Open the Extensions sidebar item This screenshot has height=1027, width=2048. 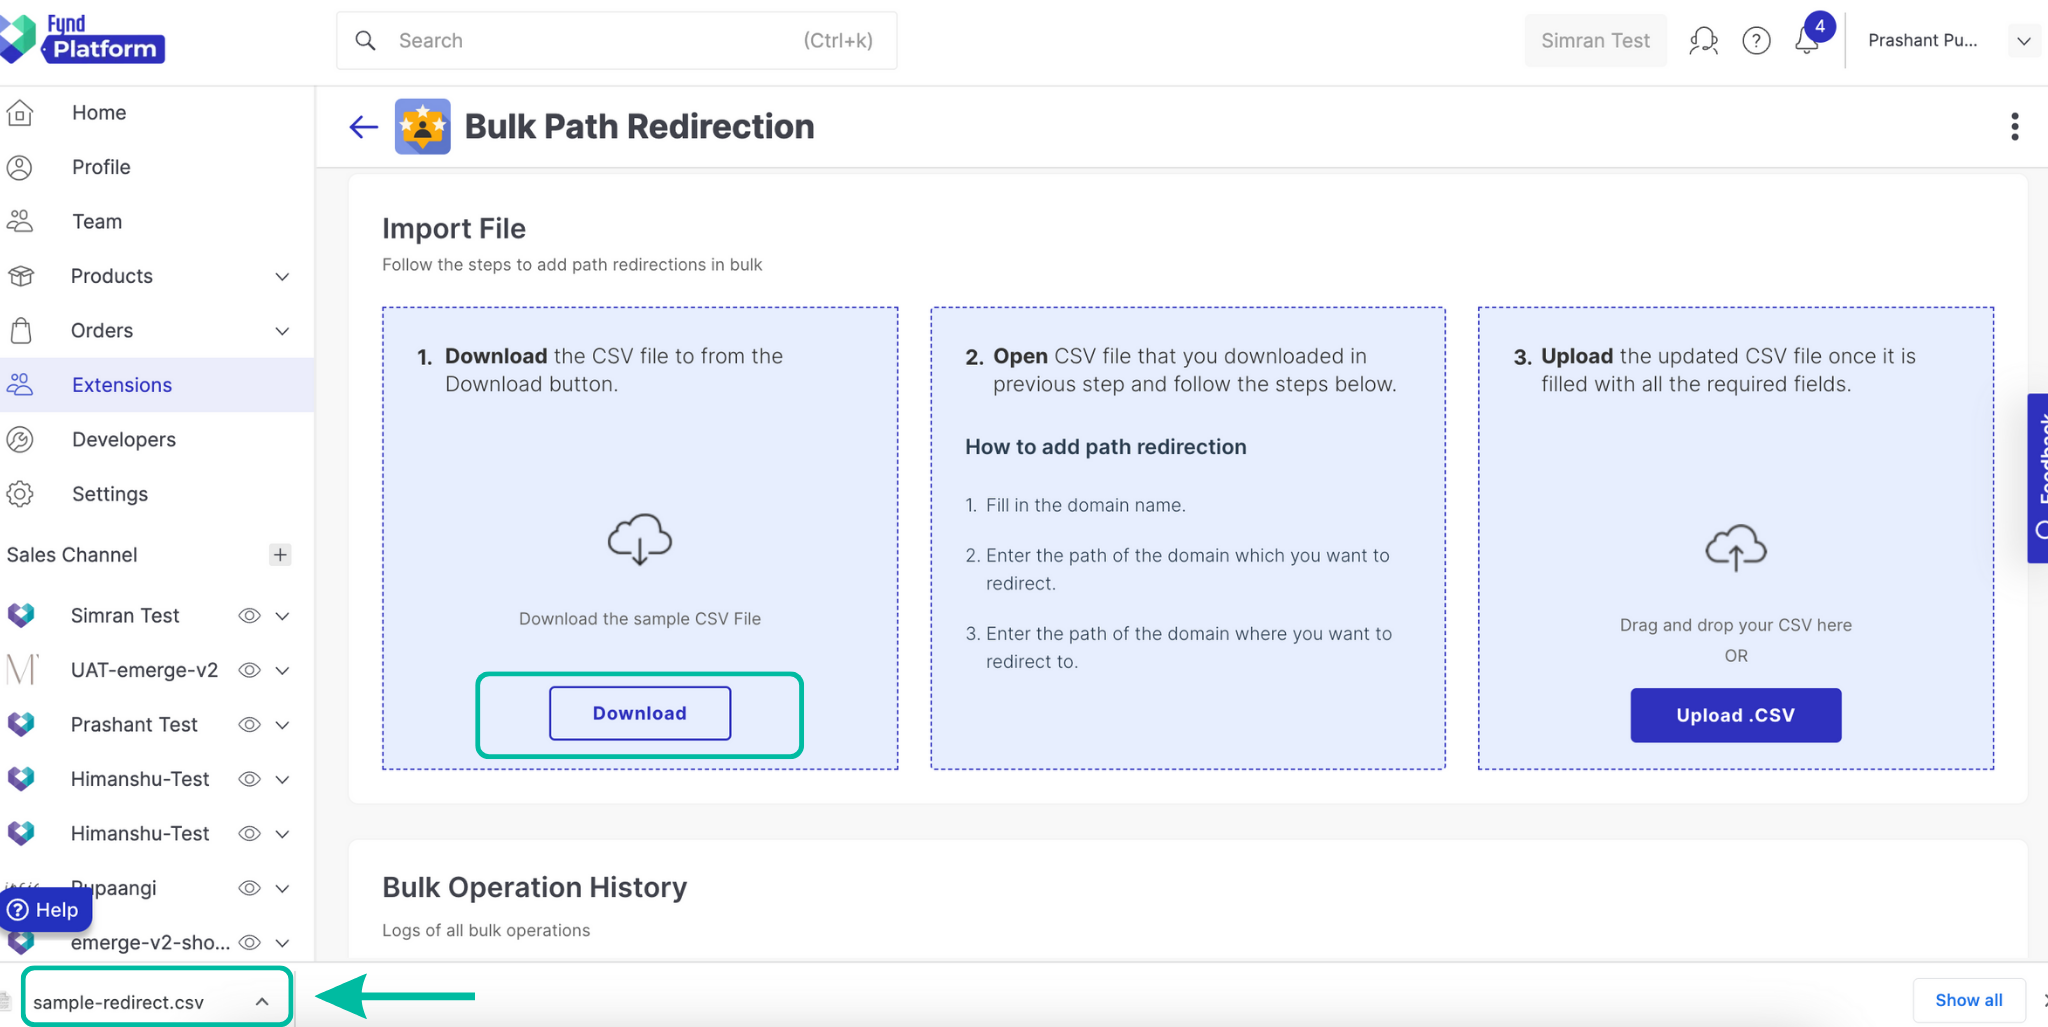121,384
